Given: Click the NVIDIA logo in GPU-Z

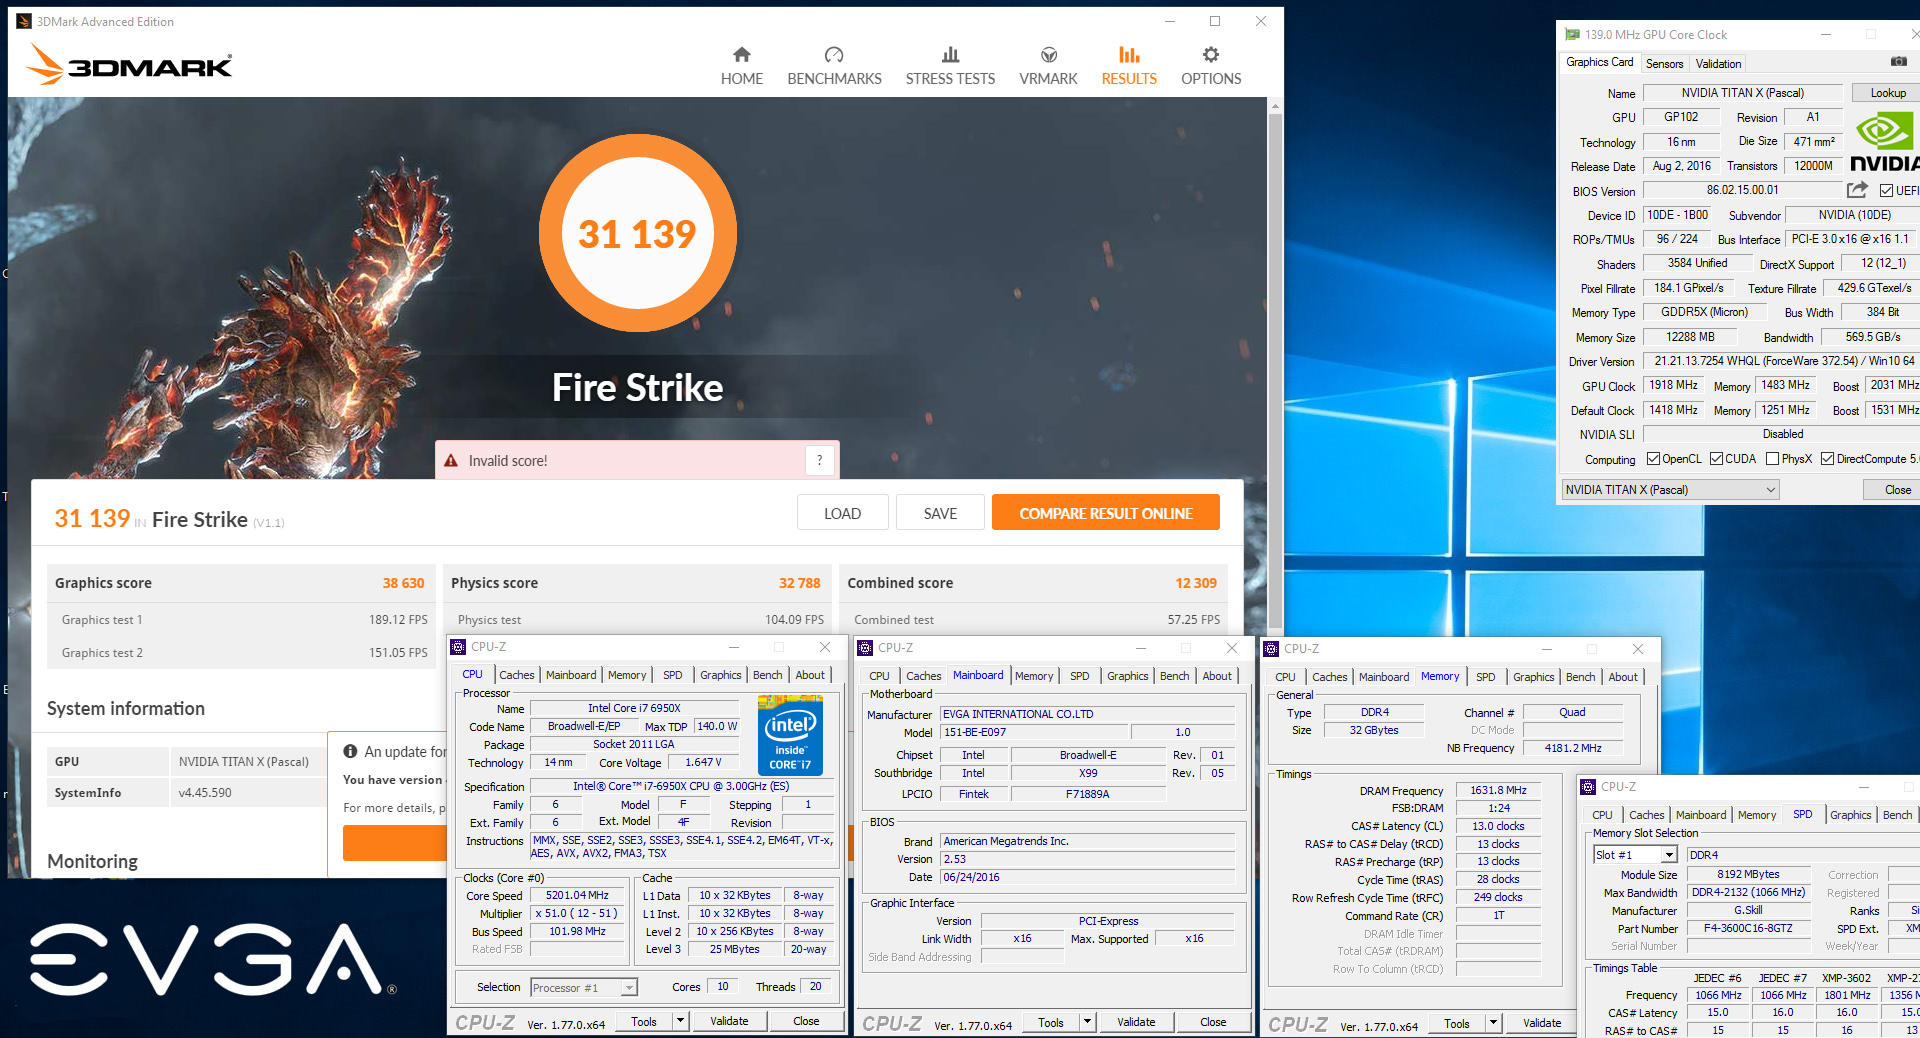Looking at the screenshot, I should pyautogui.click(x=1886, y=143).
